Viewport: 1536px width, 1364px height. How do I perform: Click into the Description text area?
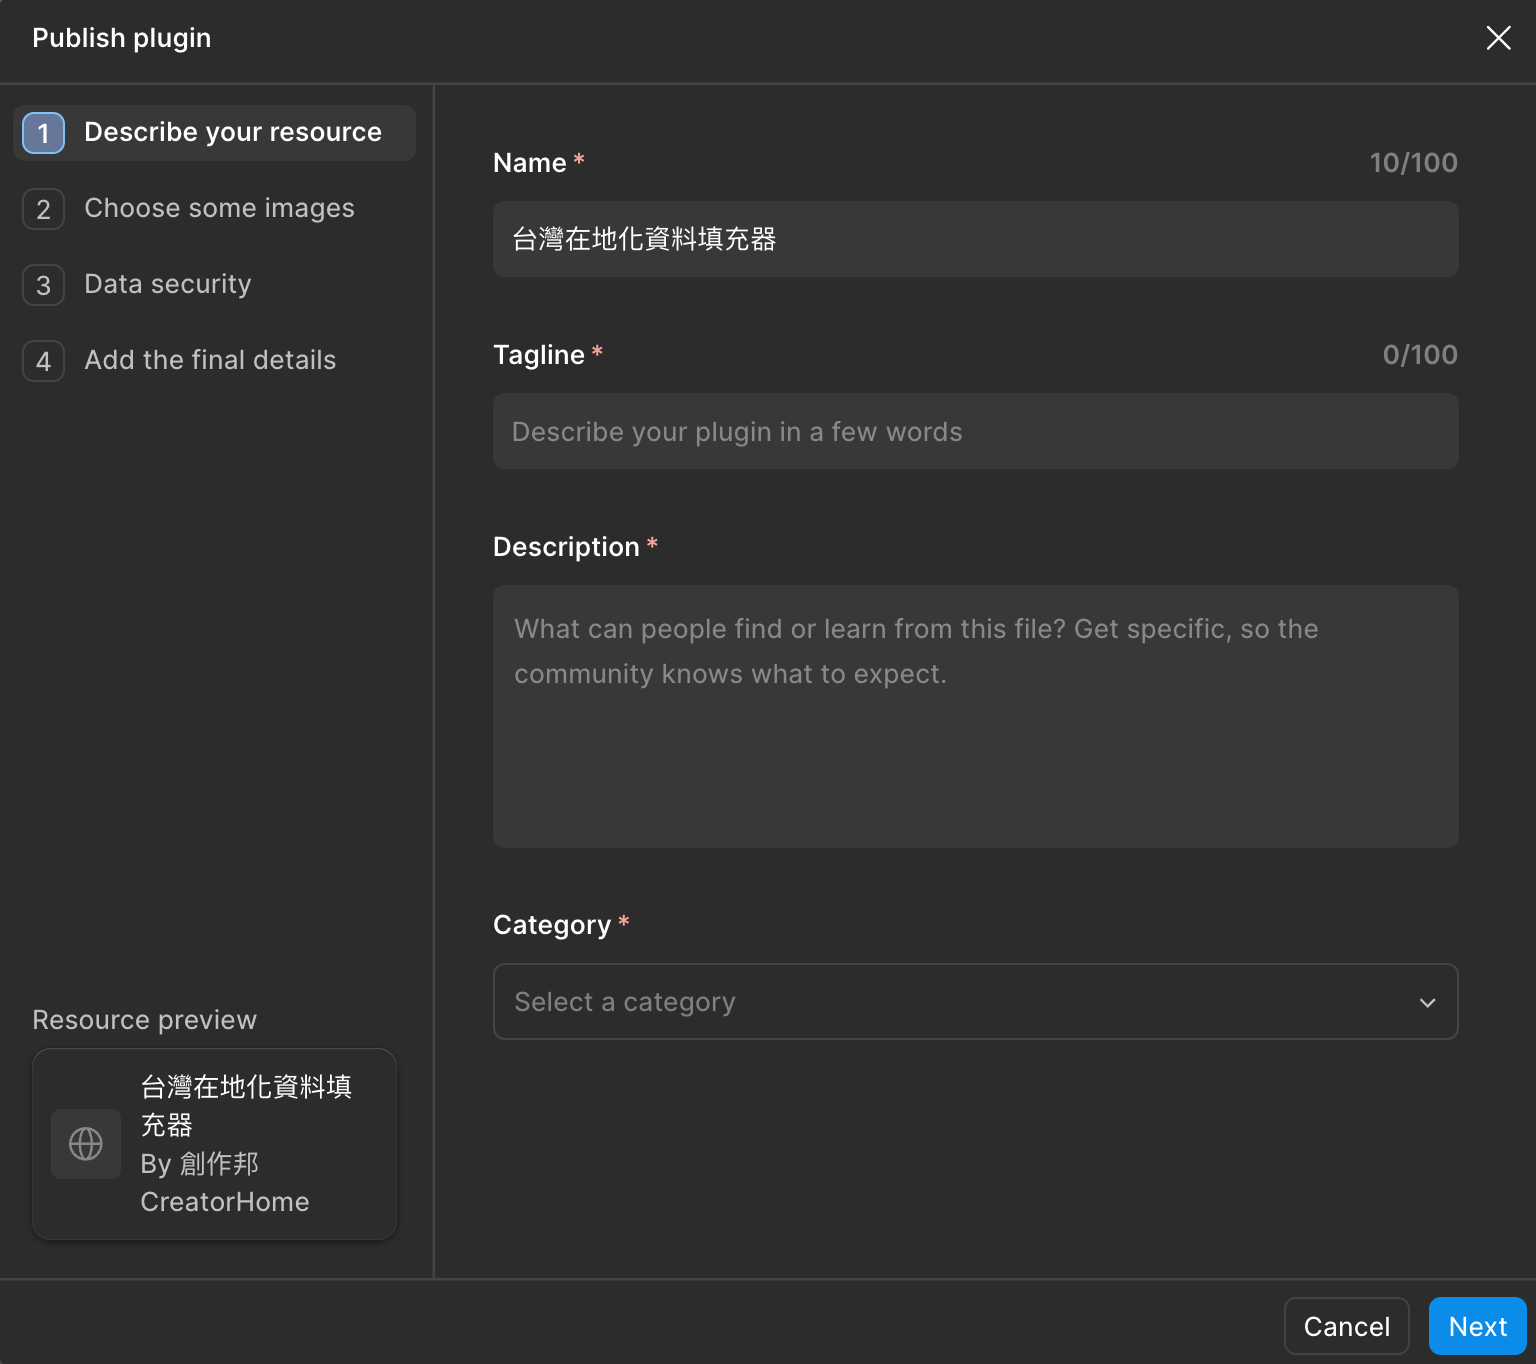click(975, 716)
